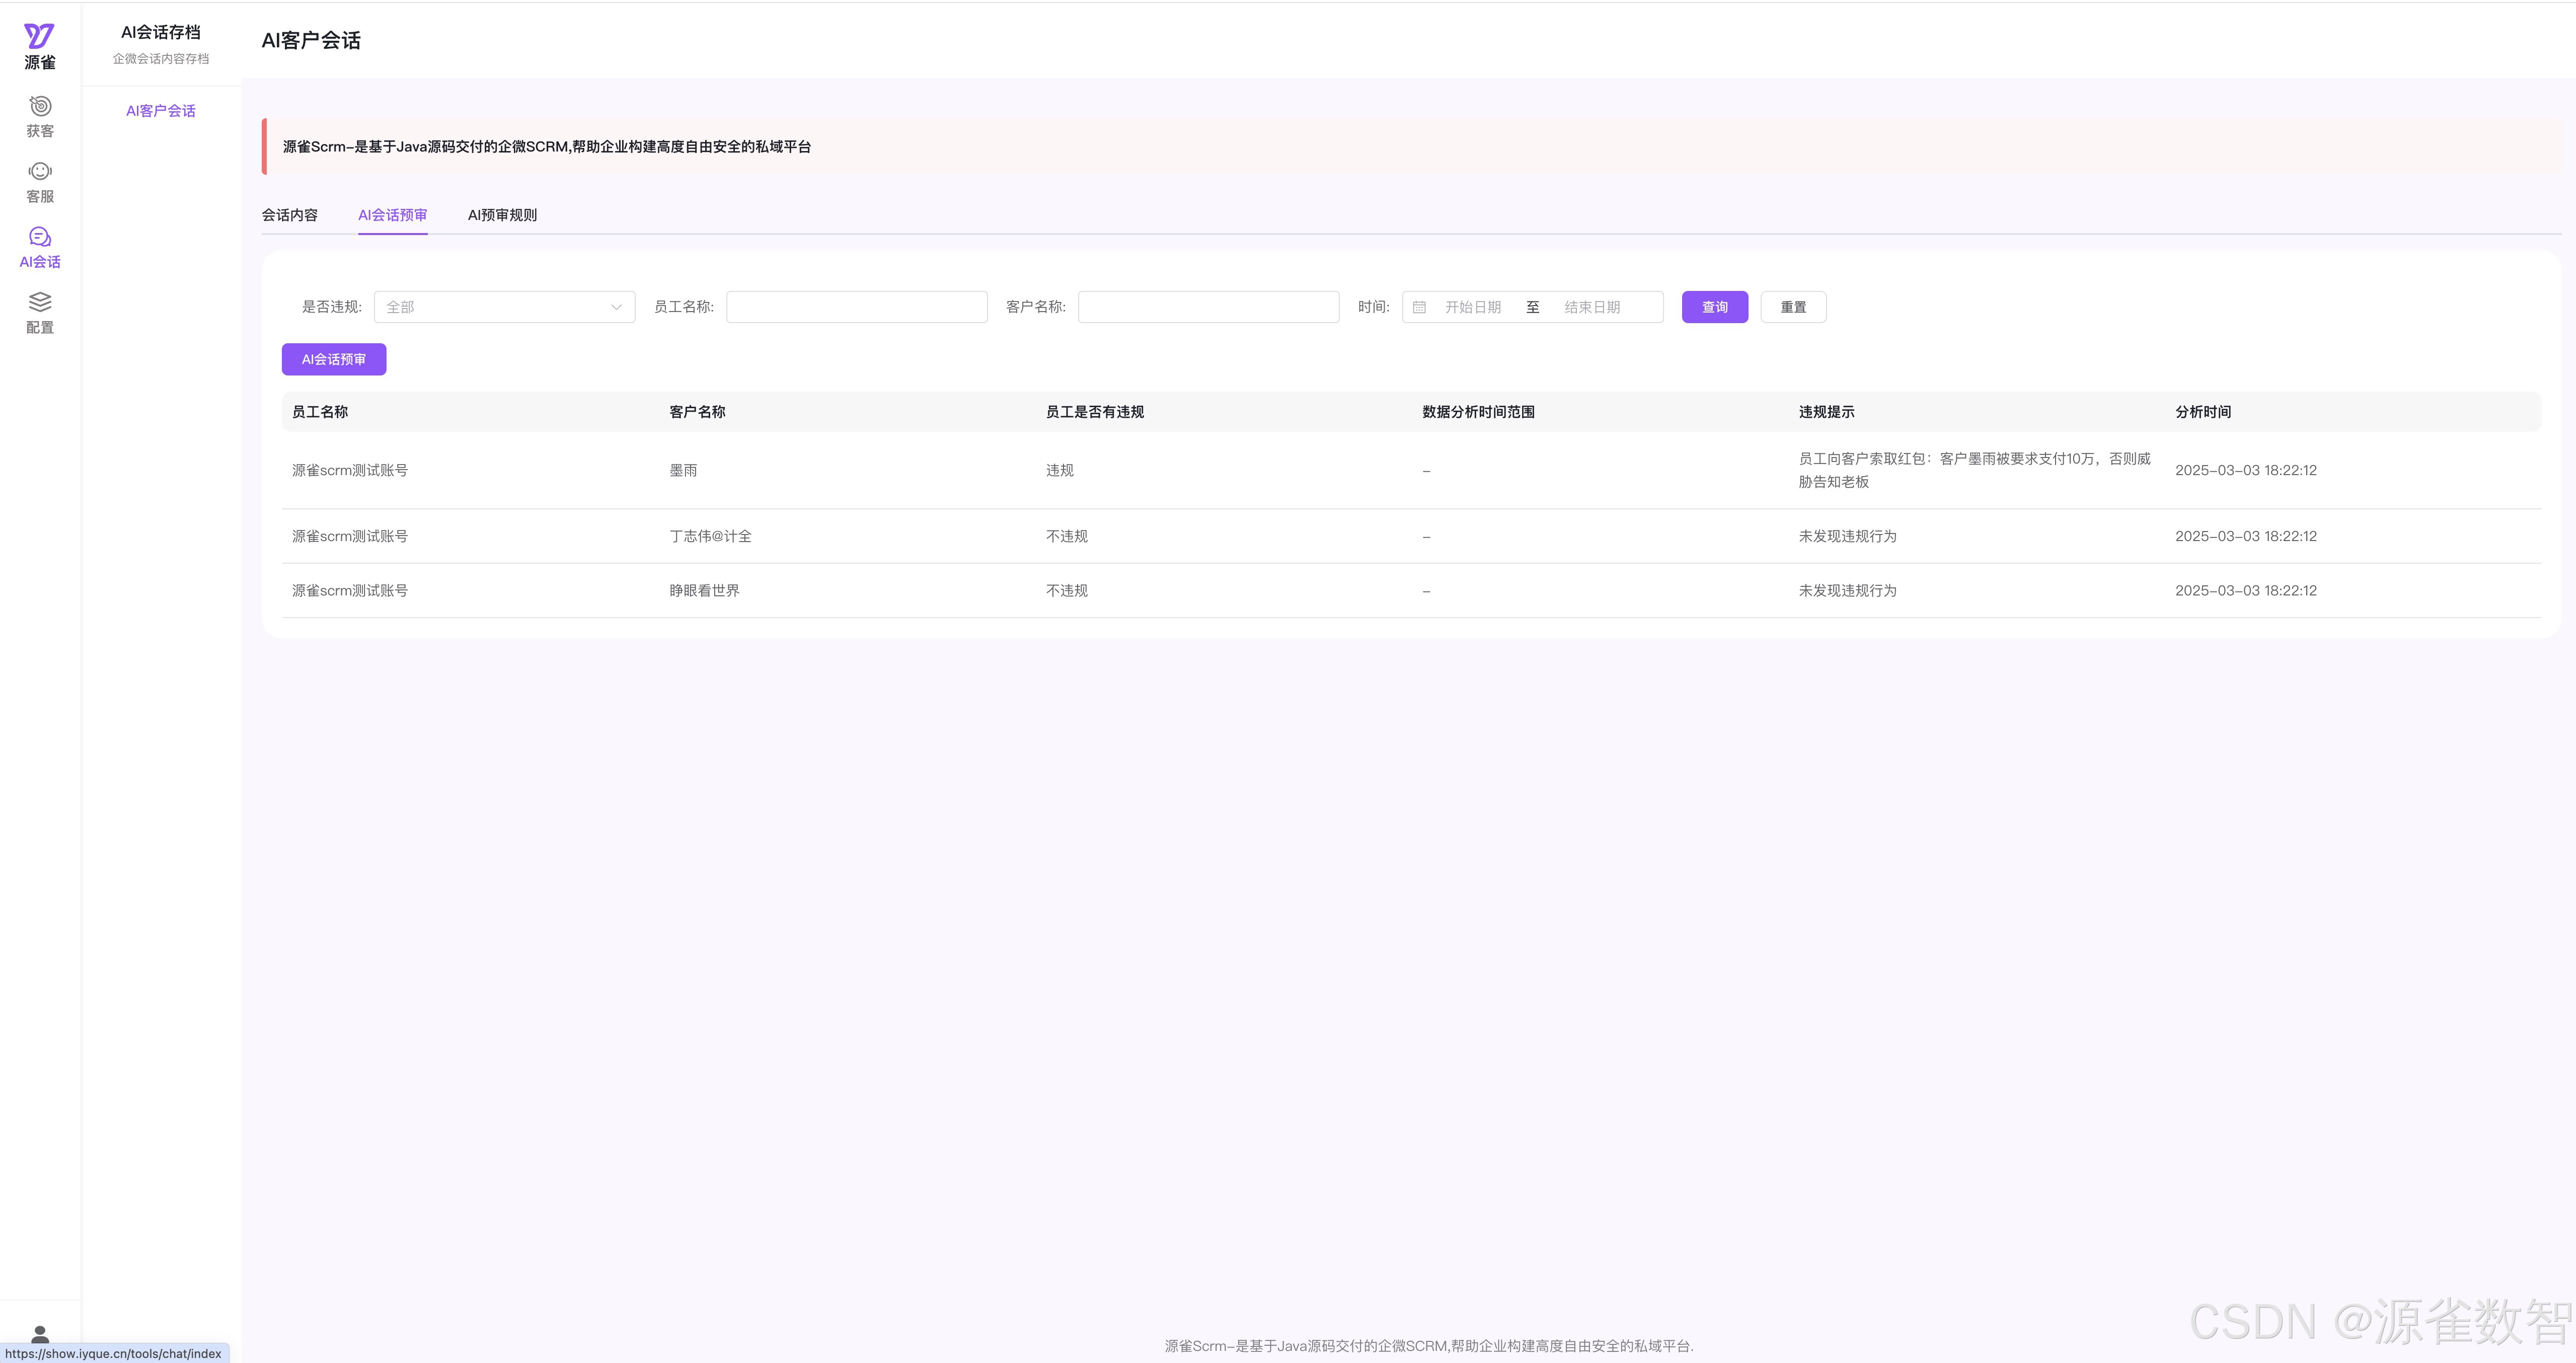Screen dimensions: 2576x1363
Task: Click the 员工向客户索取红包 violation hint text
Action: (x=1974, y=470)
